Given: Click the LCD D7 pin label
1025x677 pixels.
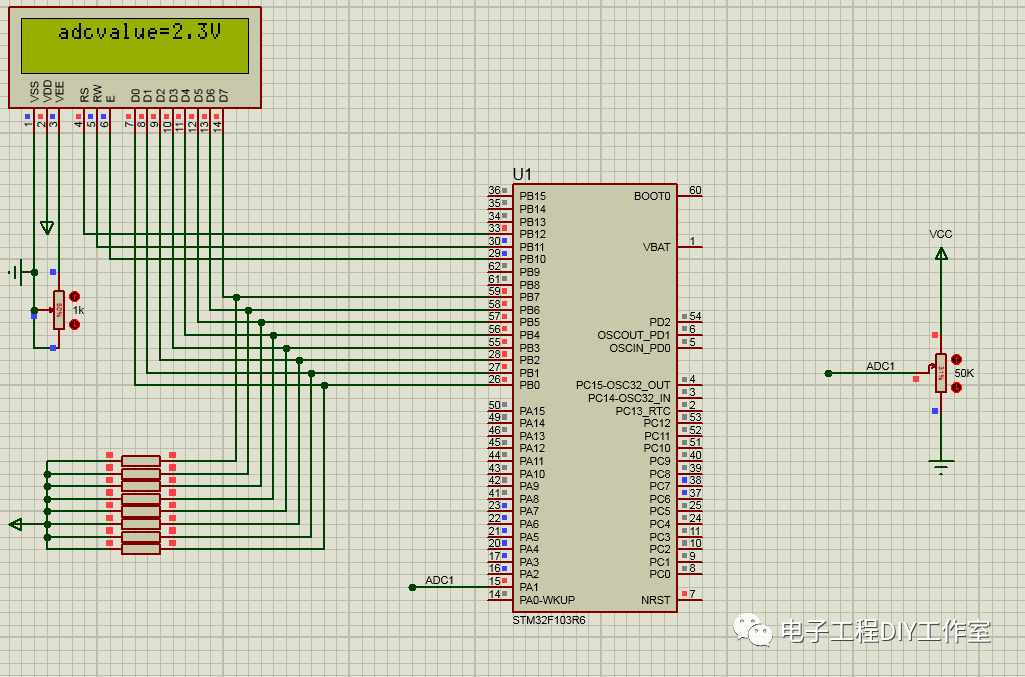Looking at the screenshot, I should tap(224, 96).
